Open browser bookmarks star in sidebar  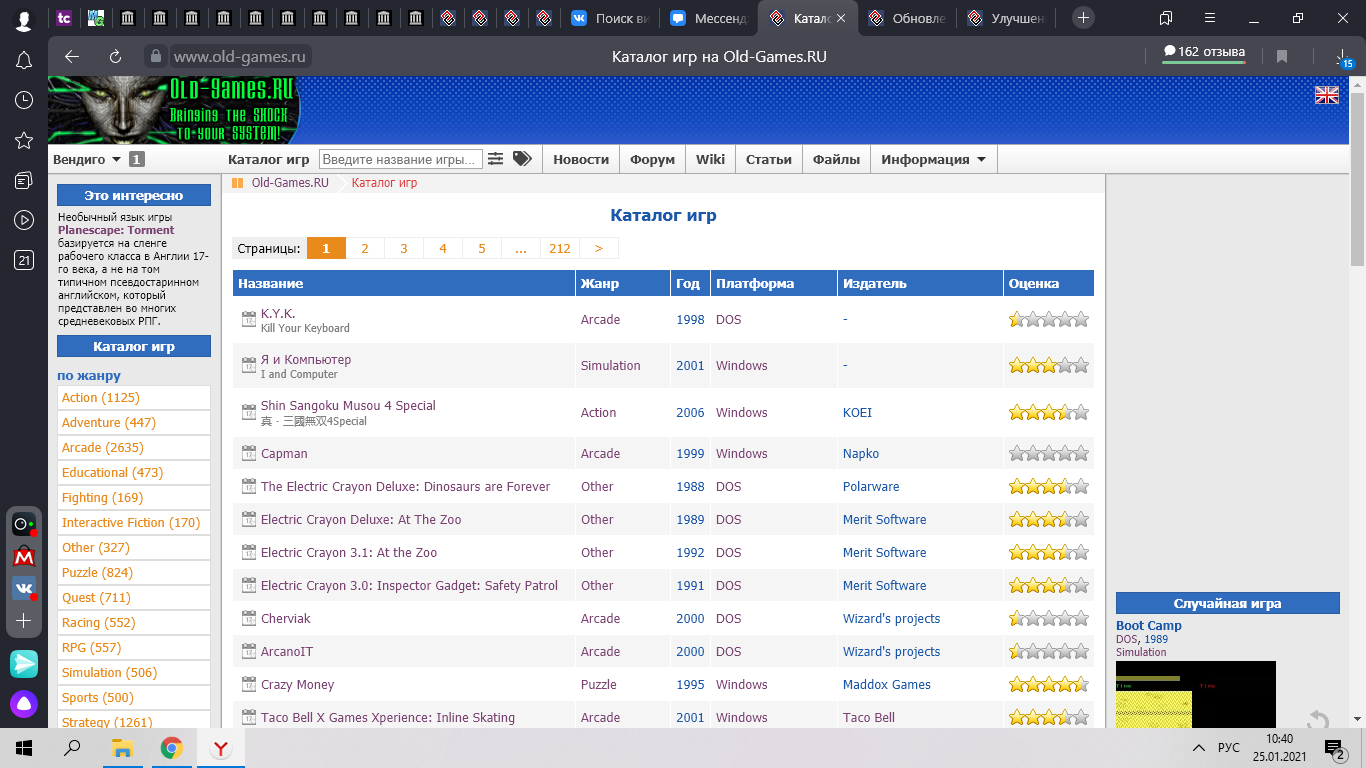coord(24,140)
